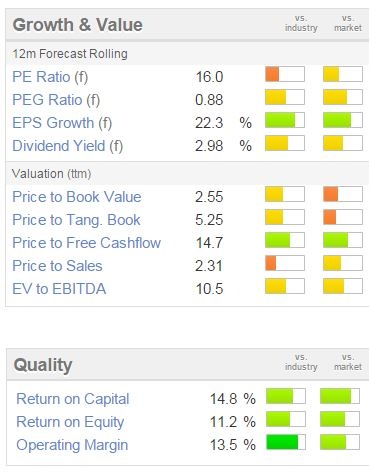Viewport: 369px width, 475px height.
Task: Open the Price to Sales link
Action: 57,266
